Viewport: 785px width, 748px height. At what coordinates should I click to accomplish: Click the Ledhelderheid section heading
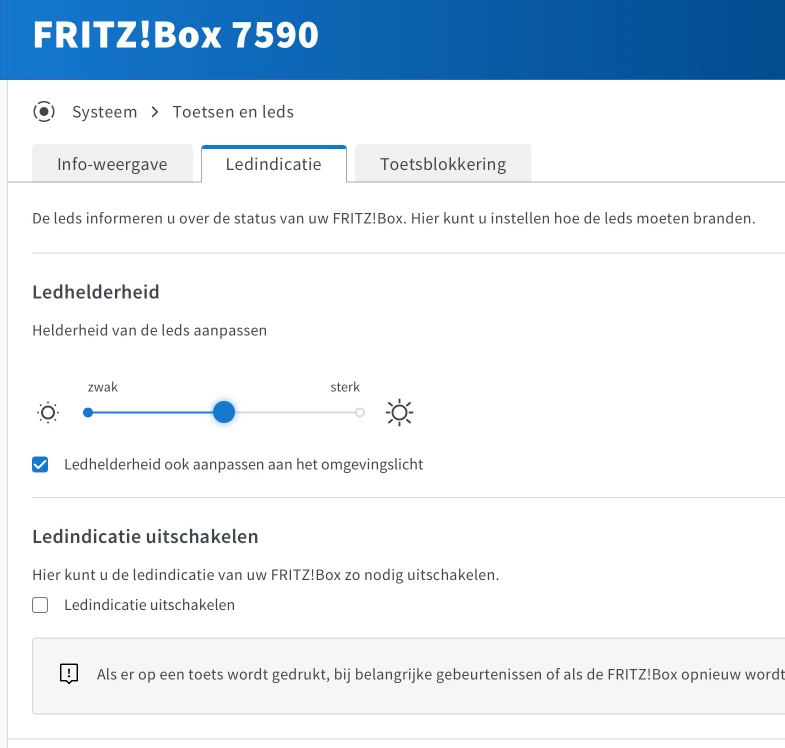click(x=96, y=292)
